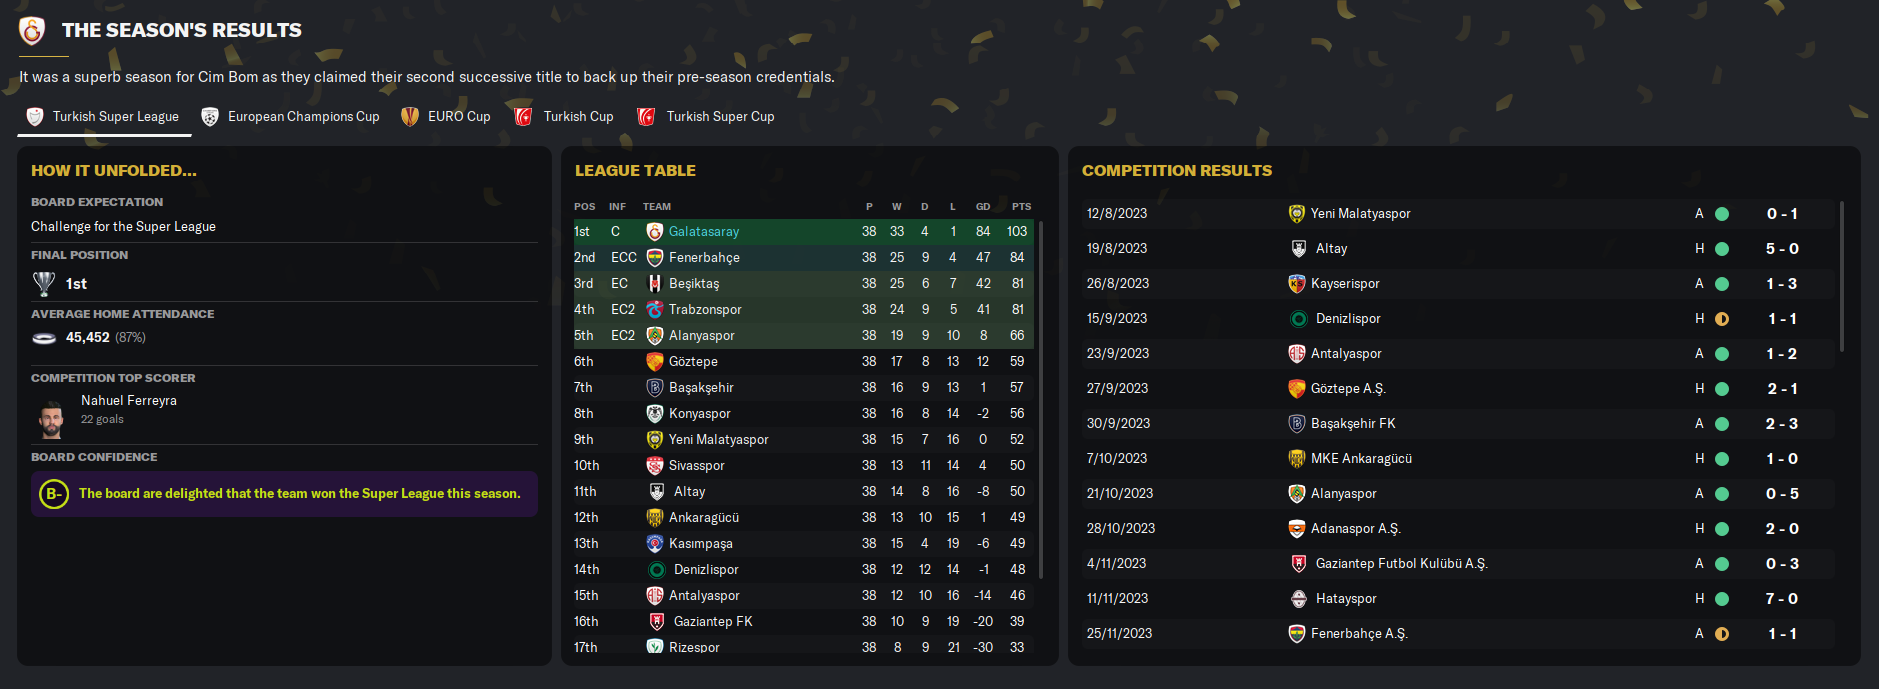Image resolution: width=1879 pixels, height=689 pixels.
Task: Click the trophy icon beside final position
Action: pyautogui.click(x=44, y=284)
